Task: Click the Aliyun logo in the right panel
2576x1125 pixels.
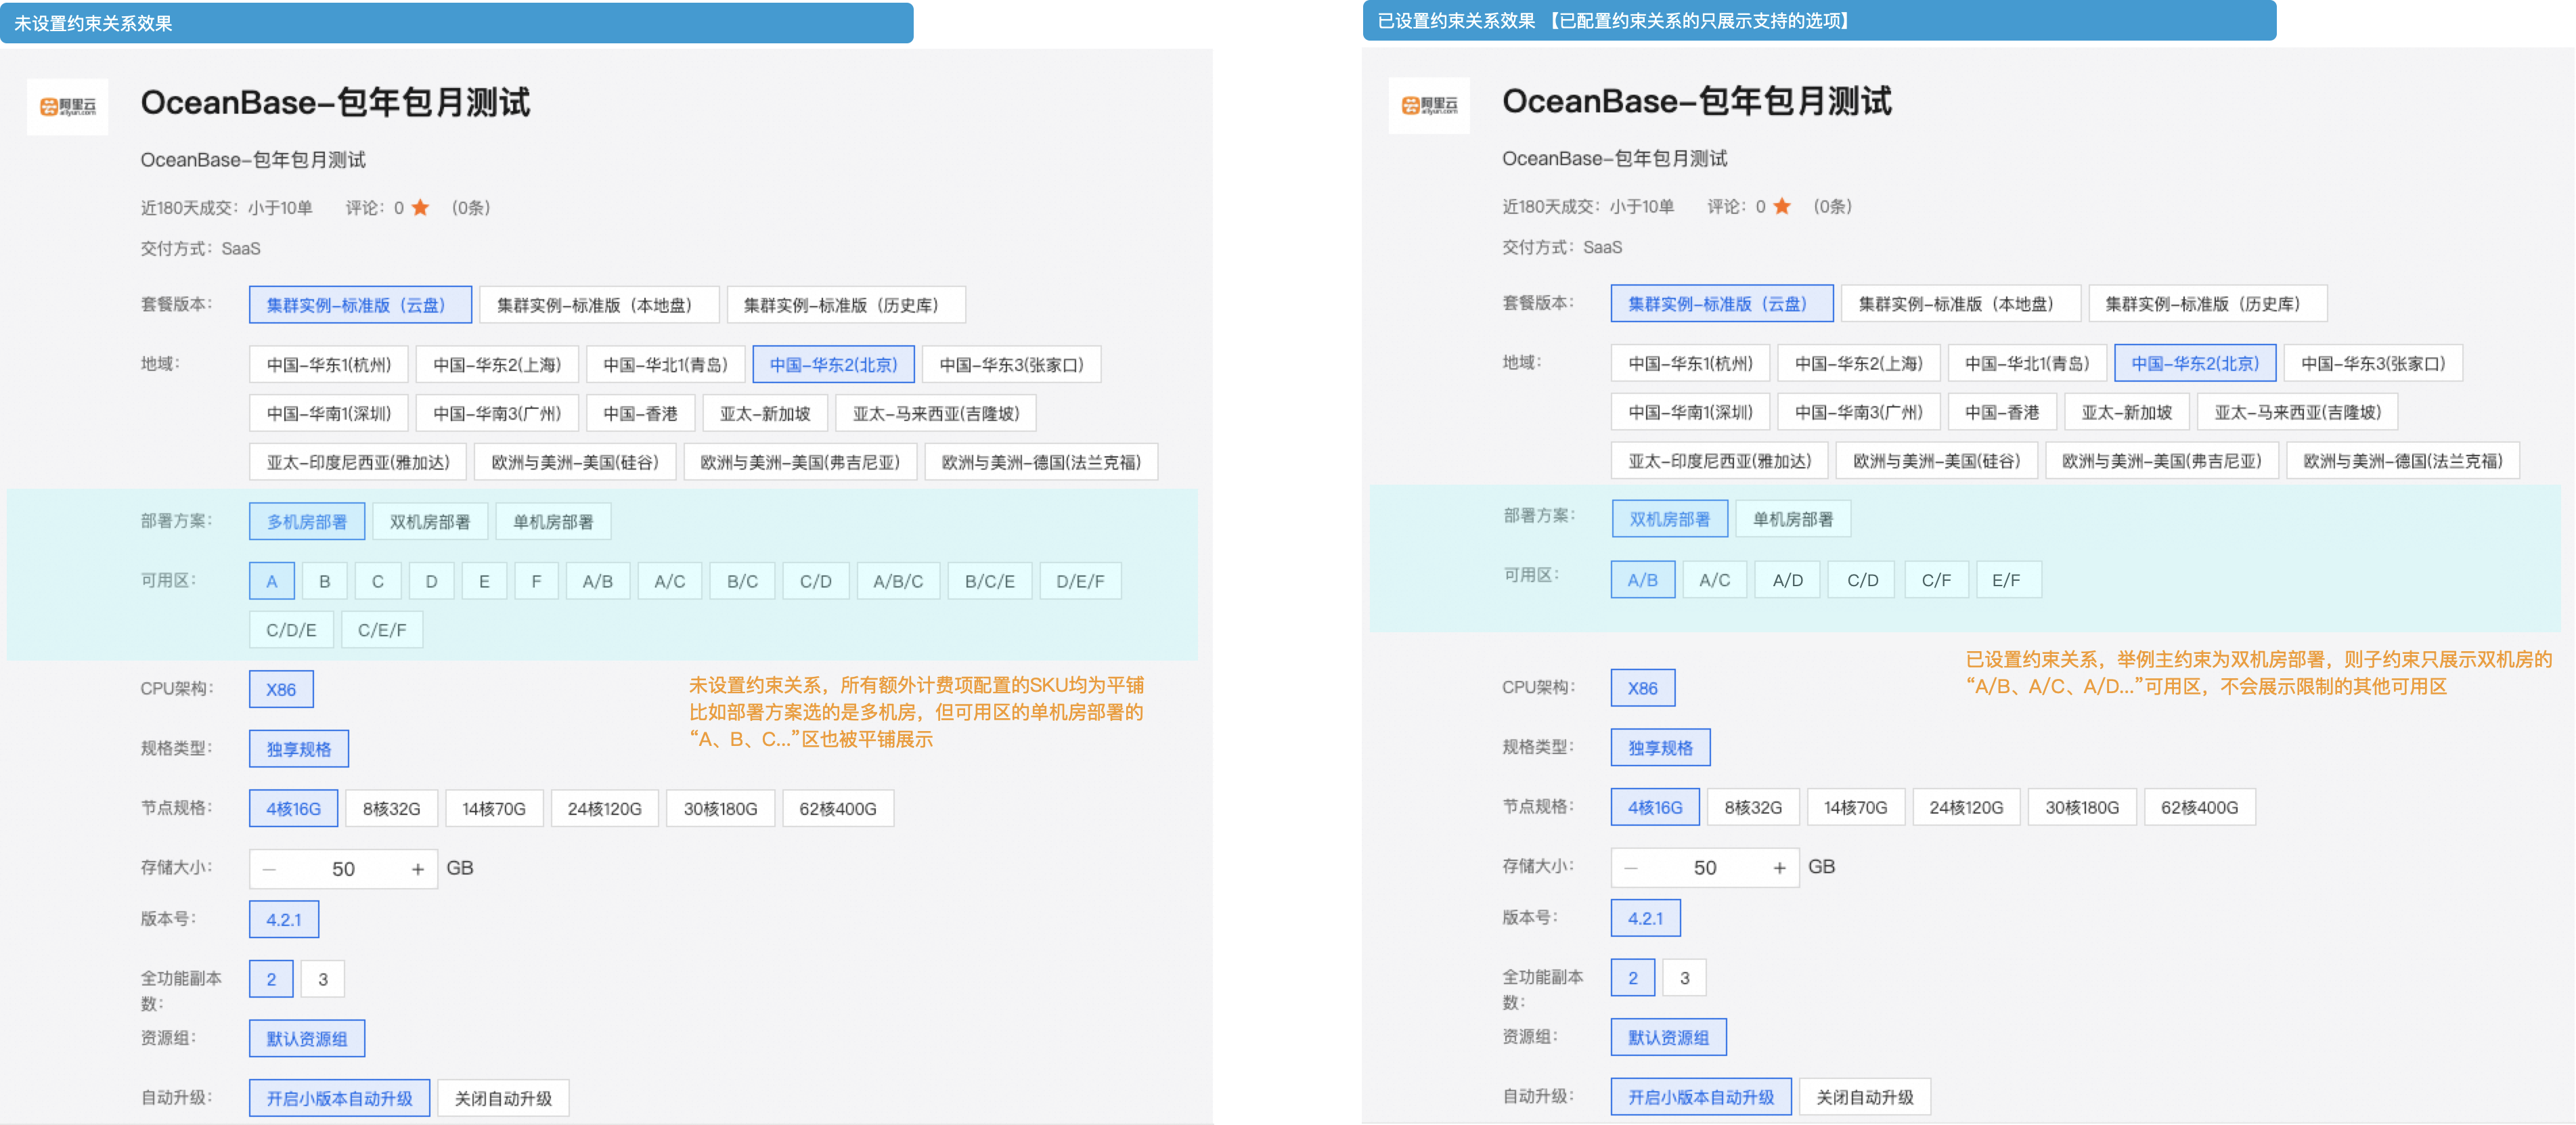Action: coord(1429,105)
